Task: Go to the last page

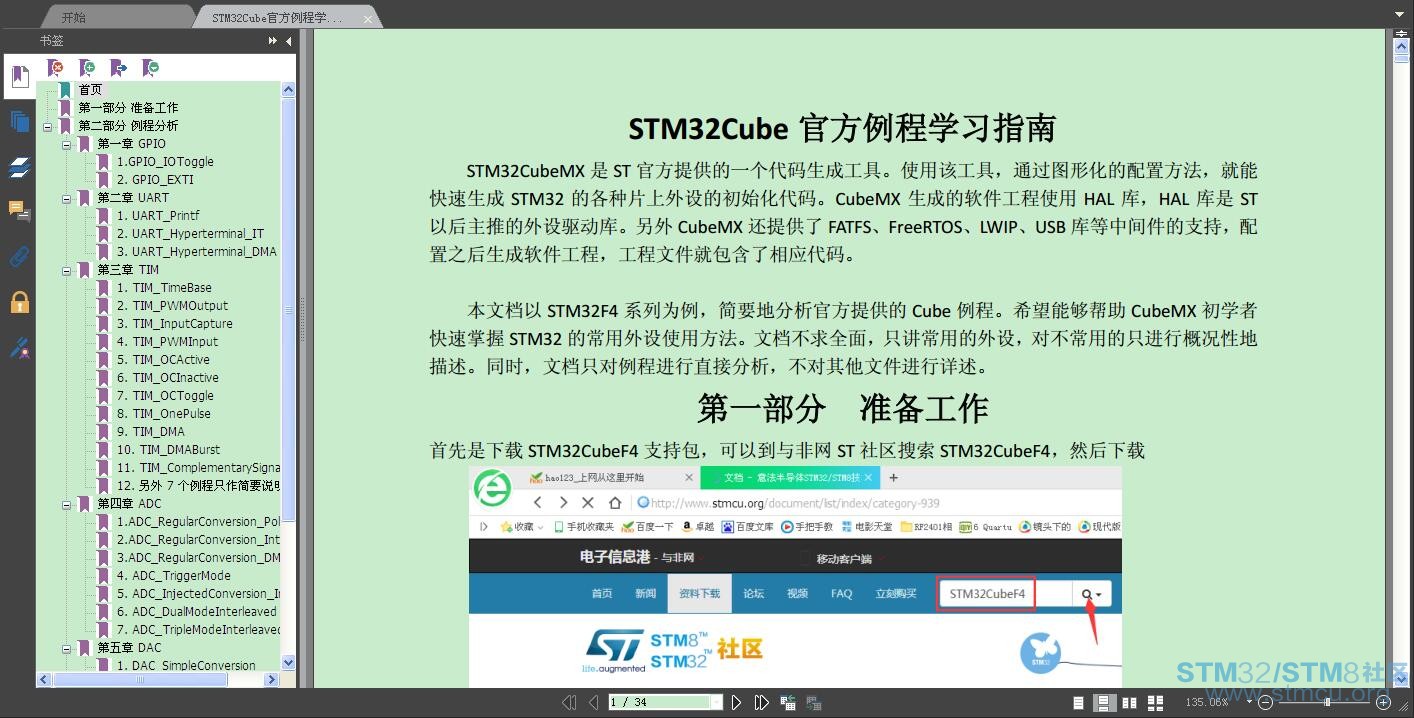Action: [761, 703]
